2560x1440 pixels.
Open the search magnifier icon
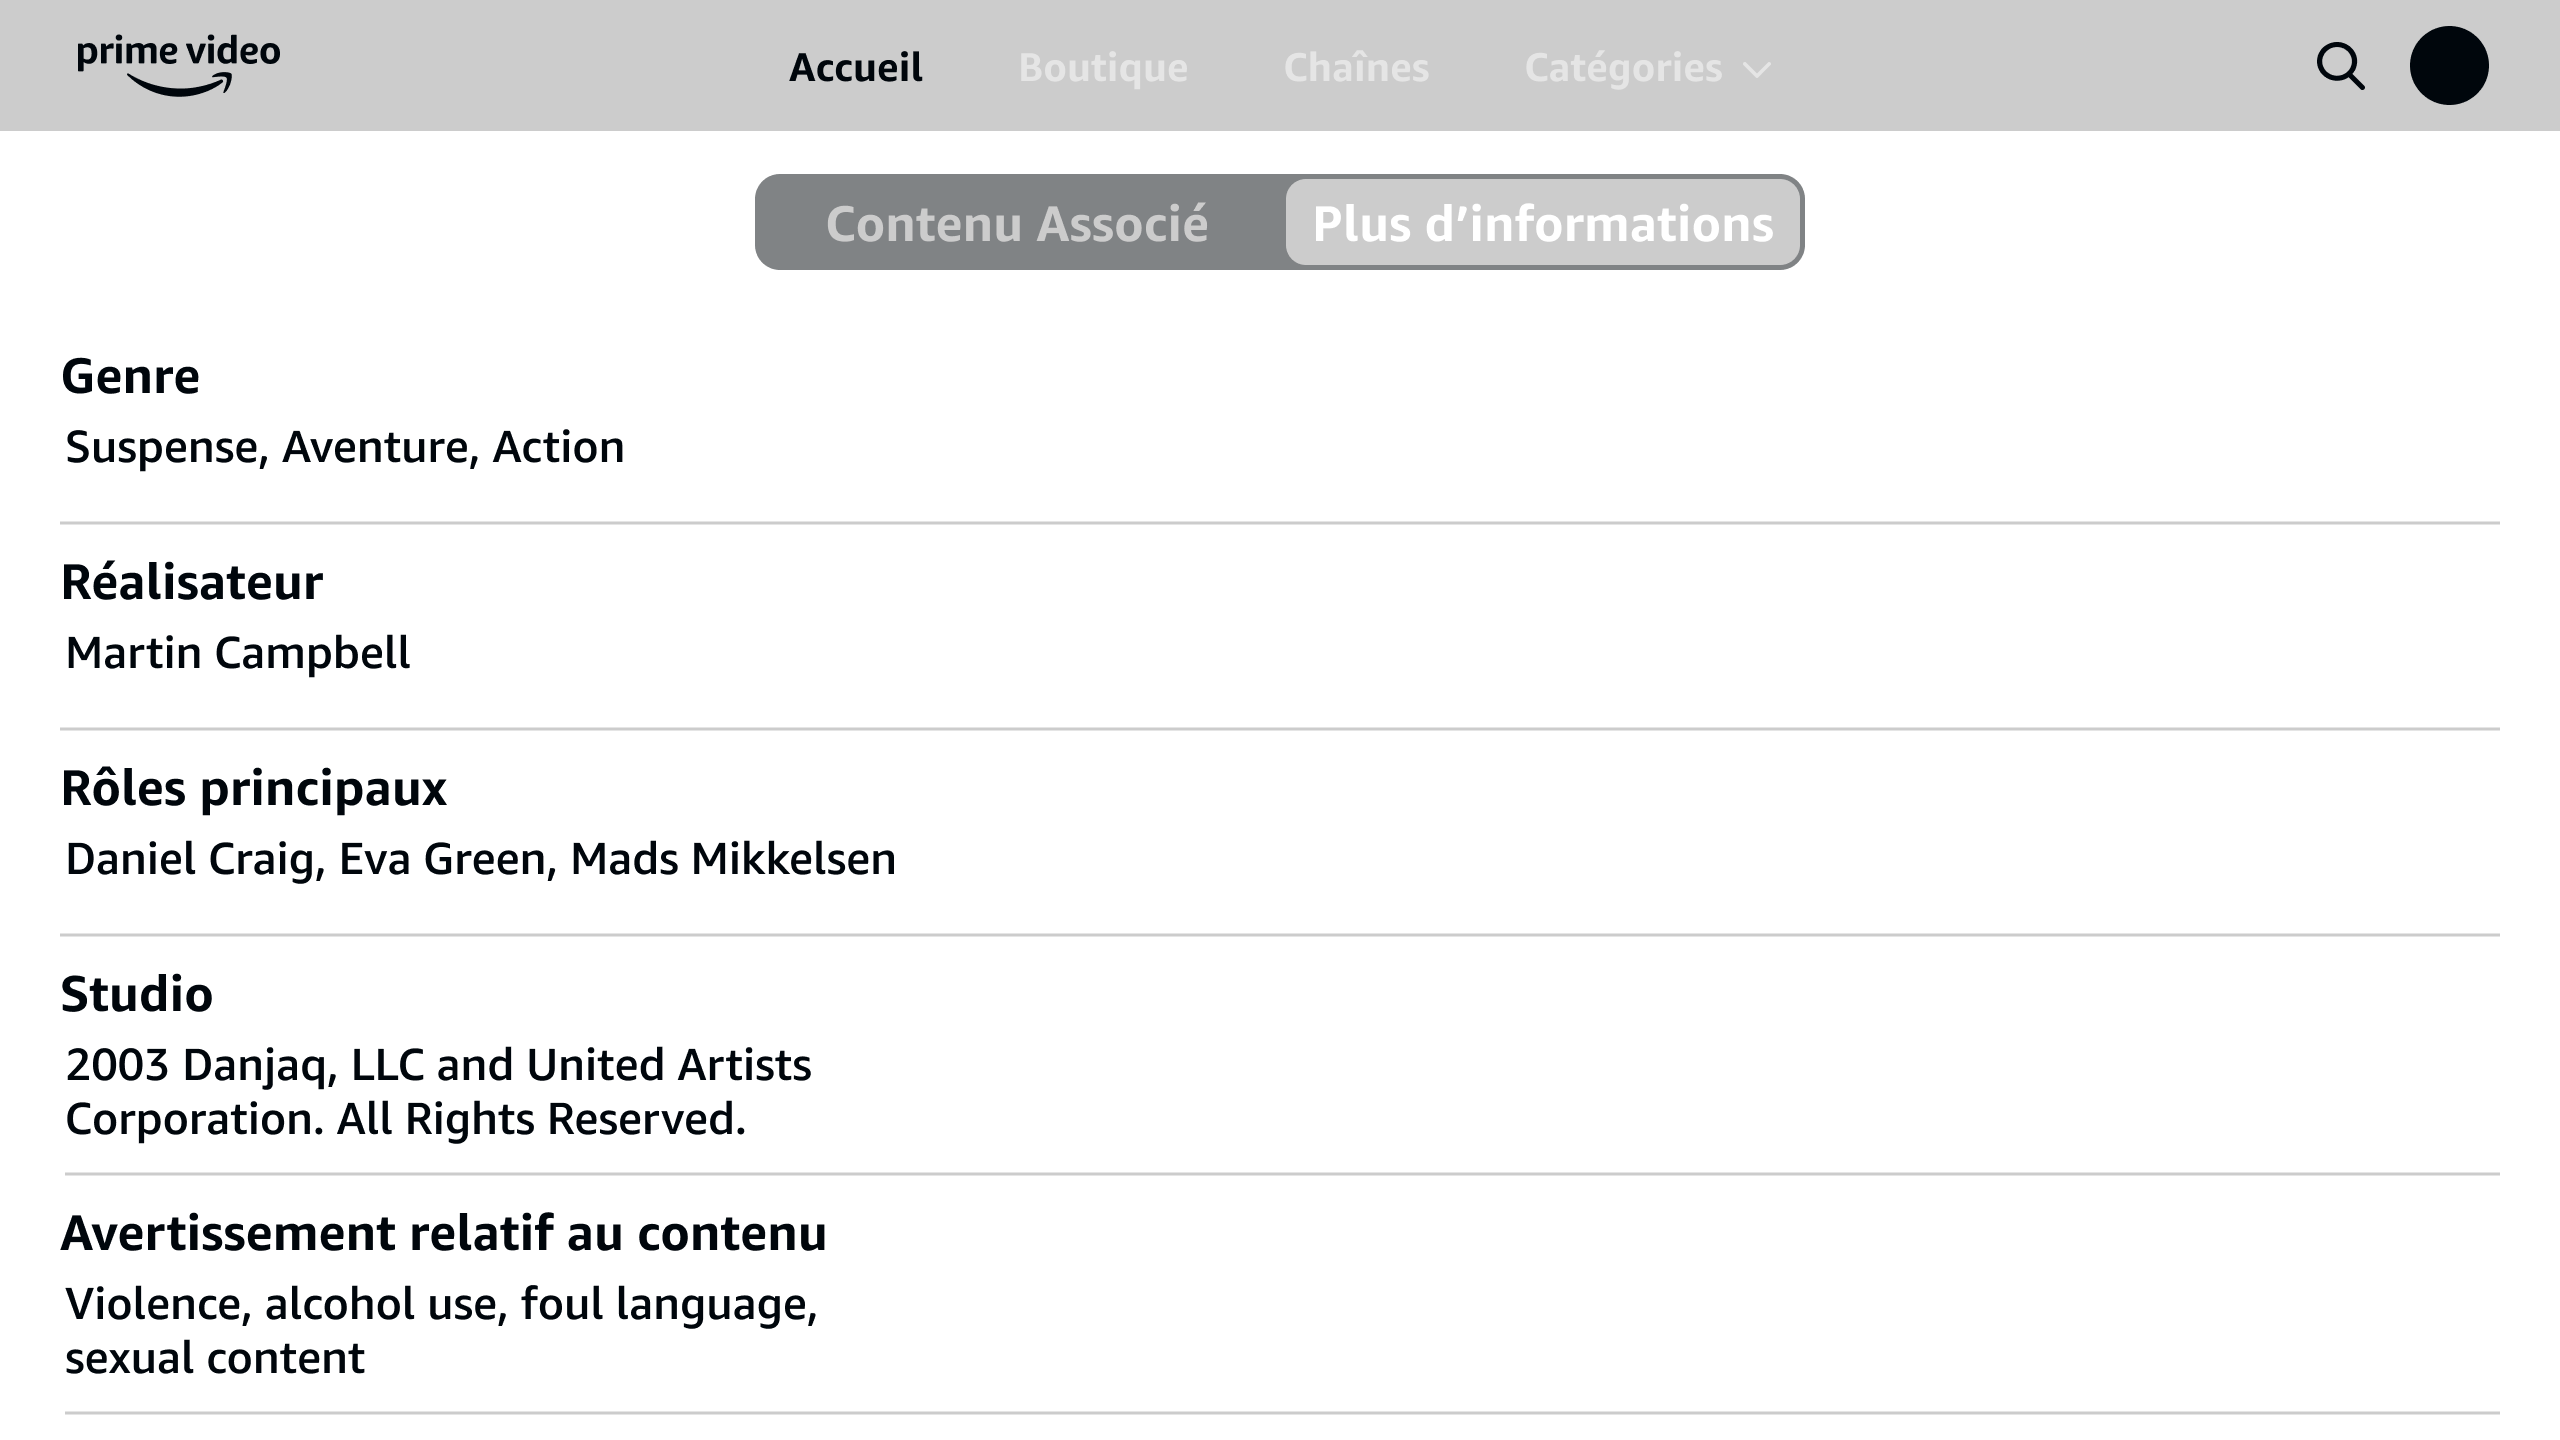pos(2340,67)
